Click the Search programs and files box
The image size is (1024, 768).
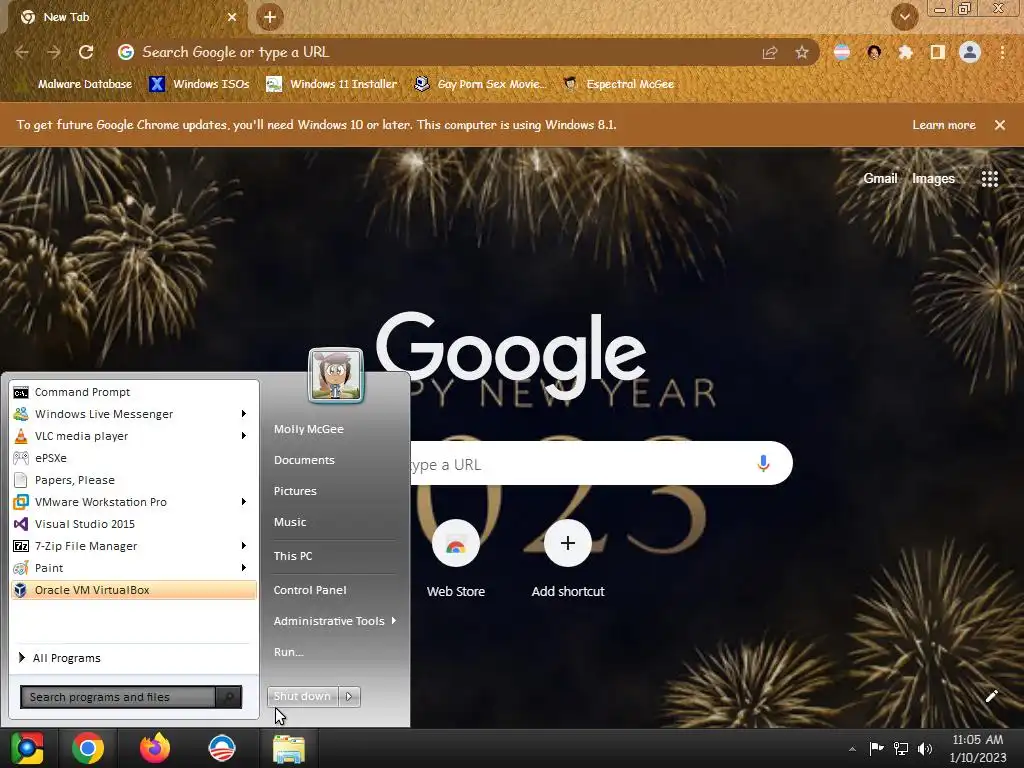[x=118, y=697]
